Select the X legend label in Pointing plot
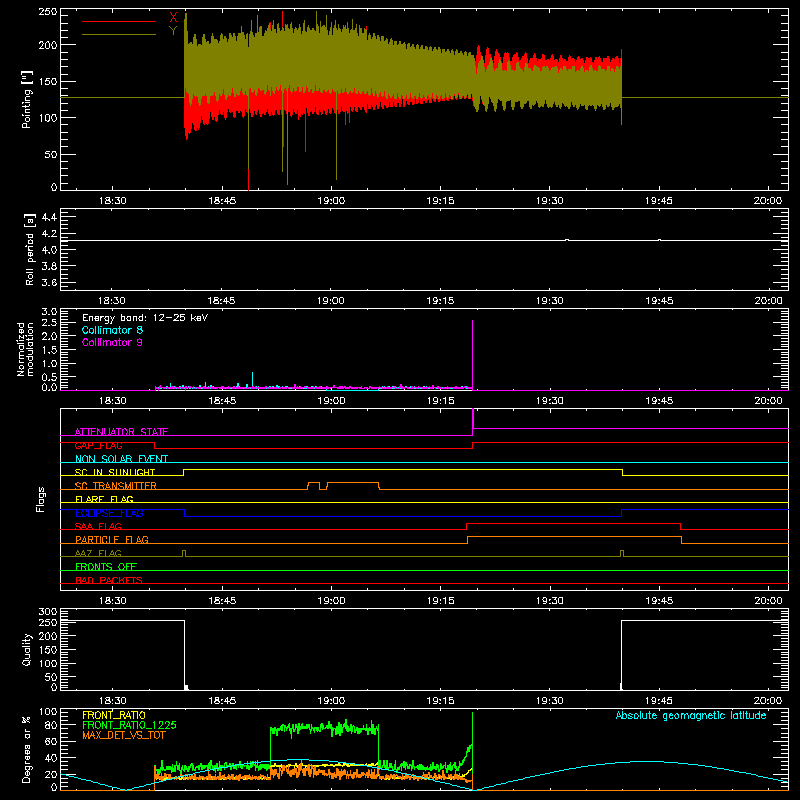The height and width of the screenshot is (800, 800). point(173,18)
